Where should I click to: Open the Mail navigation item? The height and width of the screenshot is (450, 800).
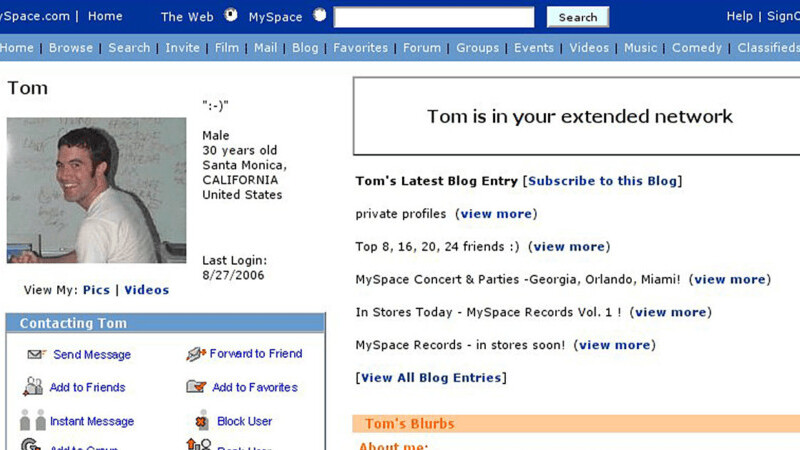(x=265, y=48)
